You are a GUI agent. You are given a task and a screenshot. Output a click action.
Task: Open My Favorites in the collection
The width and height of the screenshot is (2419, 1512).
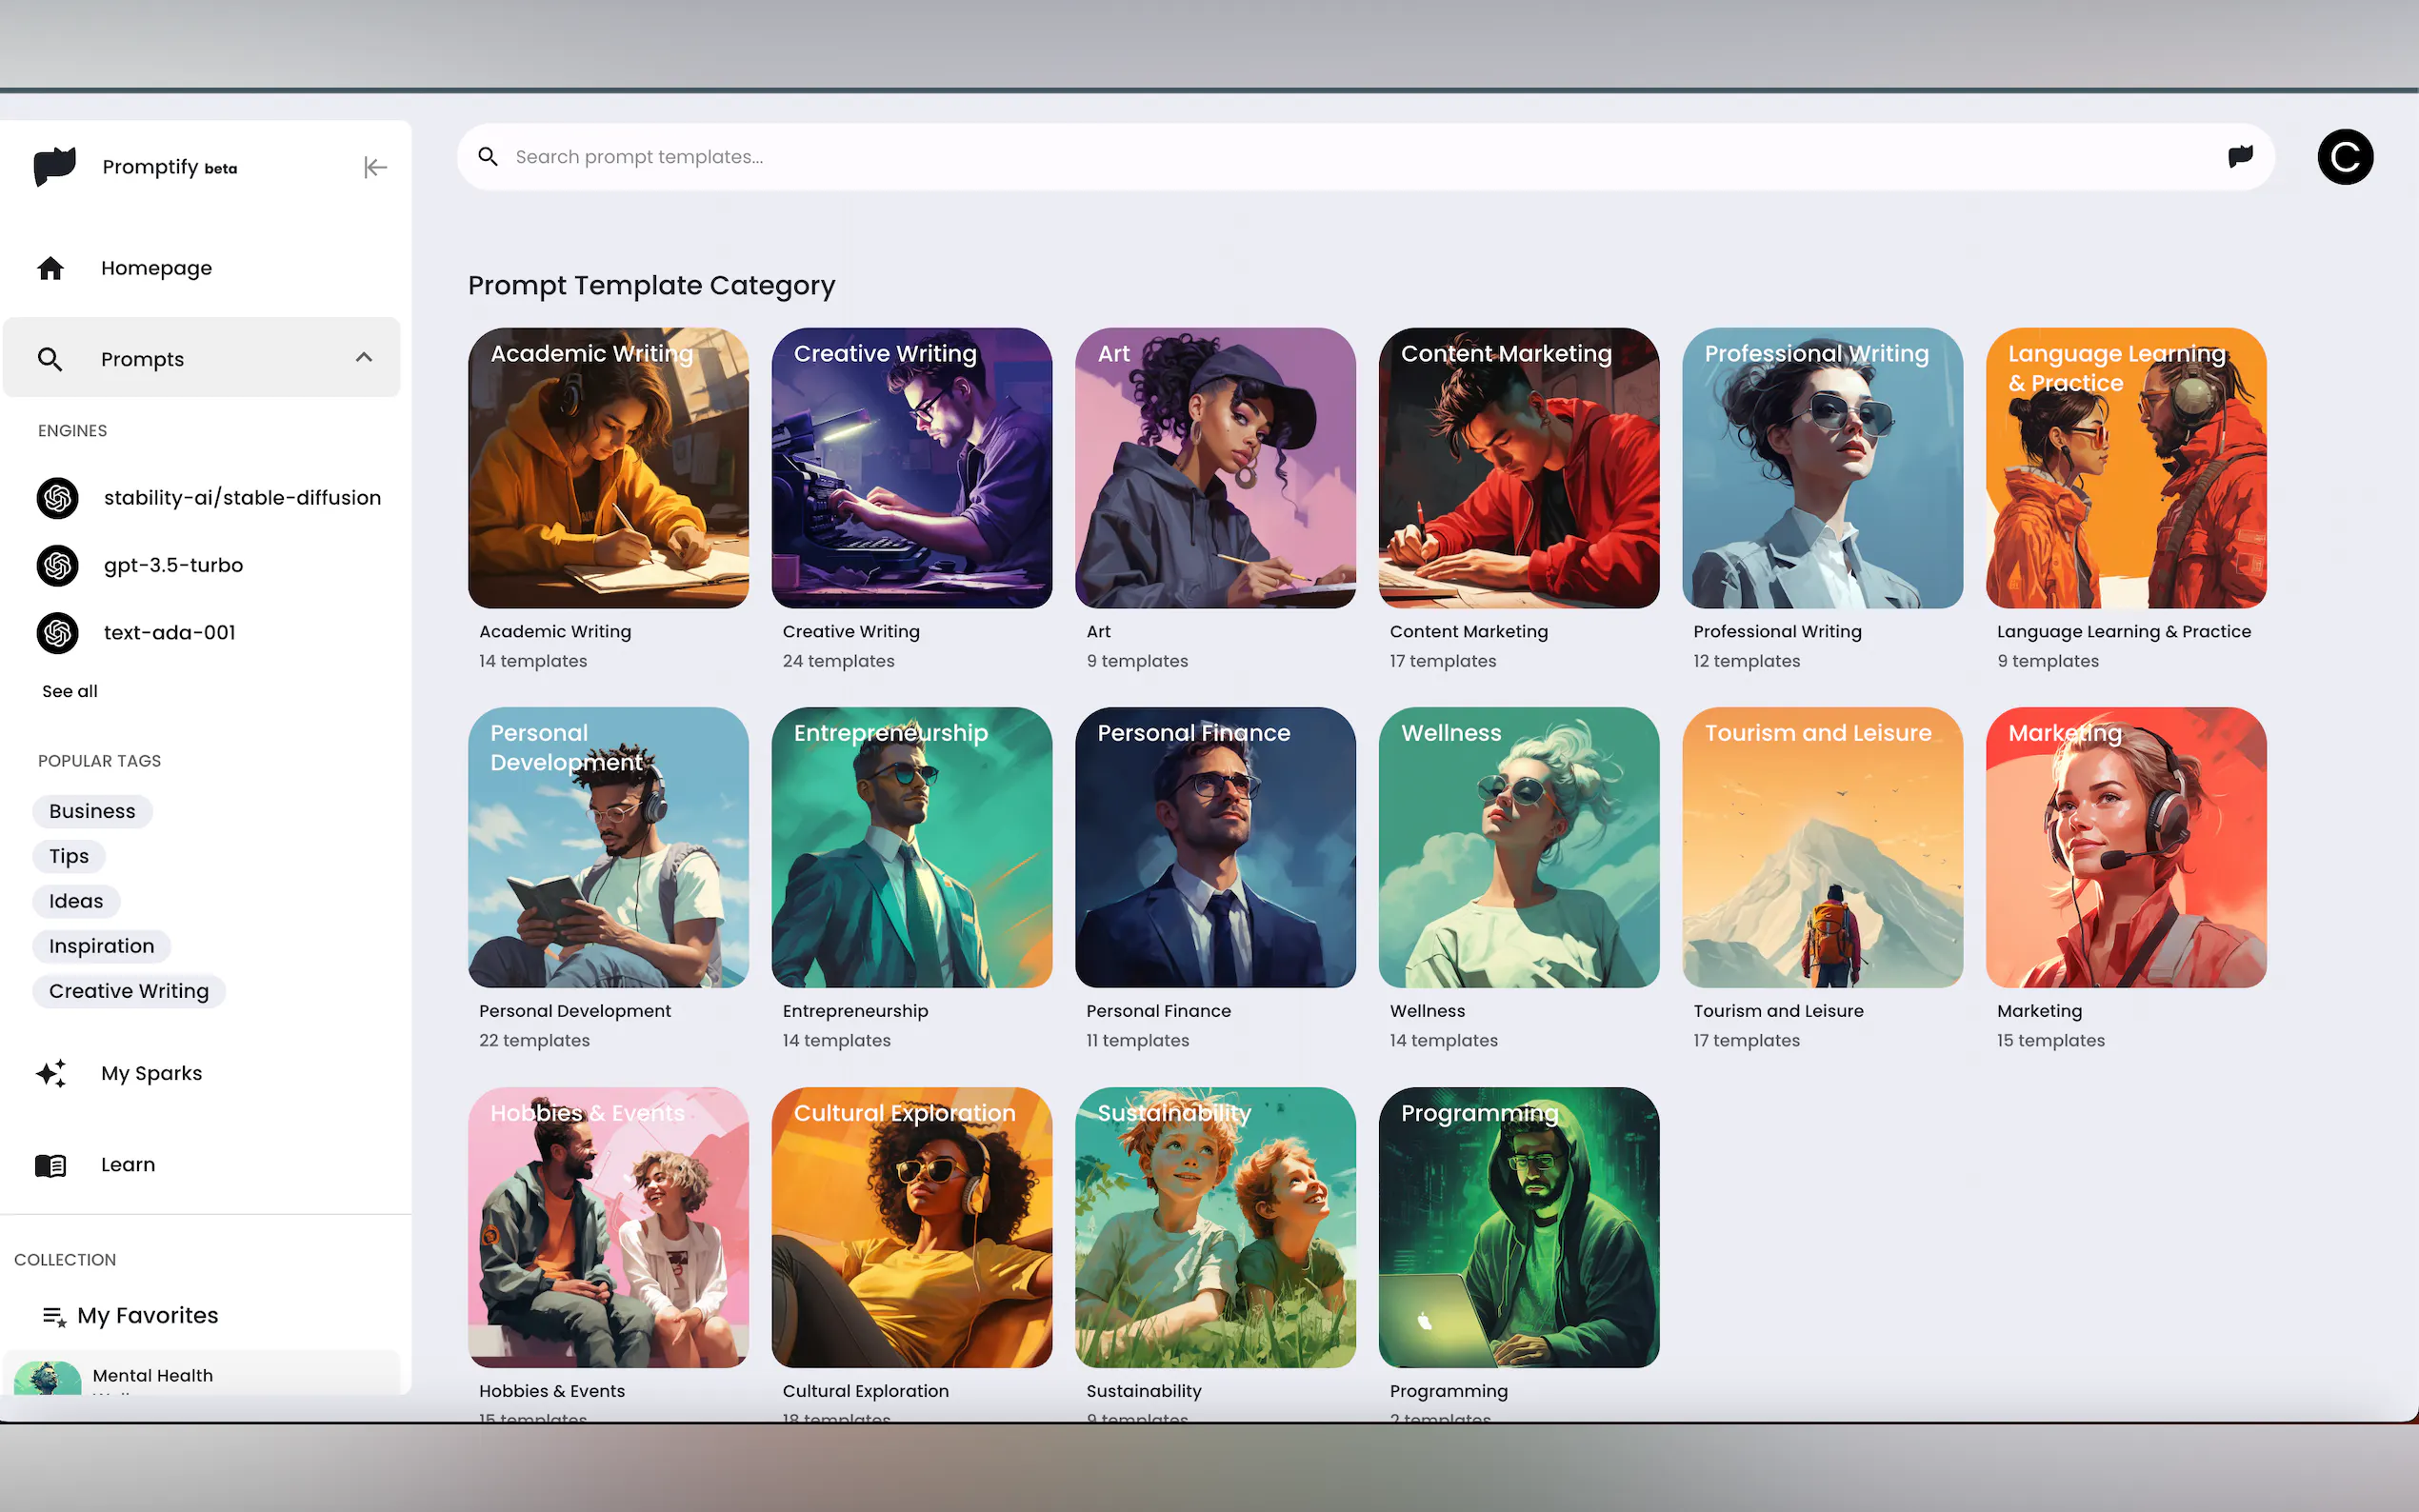[x=147, y=1315]
